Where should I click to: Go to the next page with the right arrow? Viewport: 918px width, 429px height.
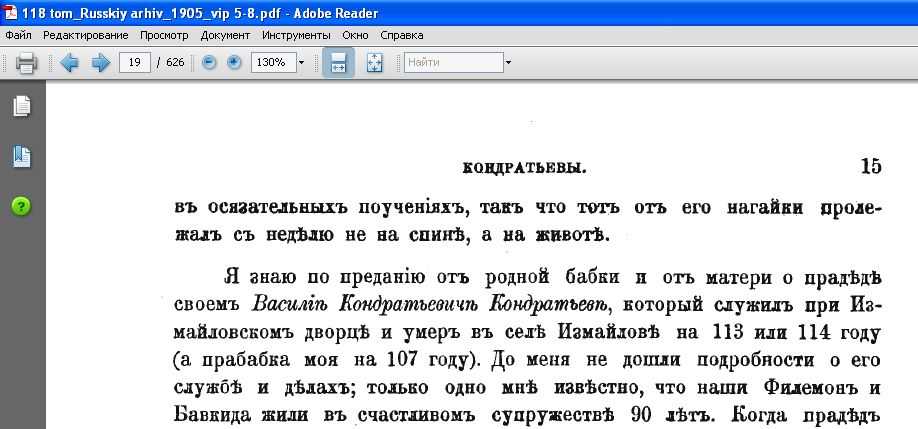click(100, 63)
